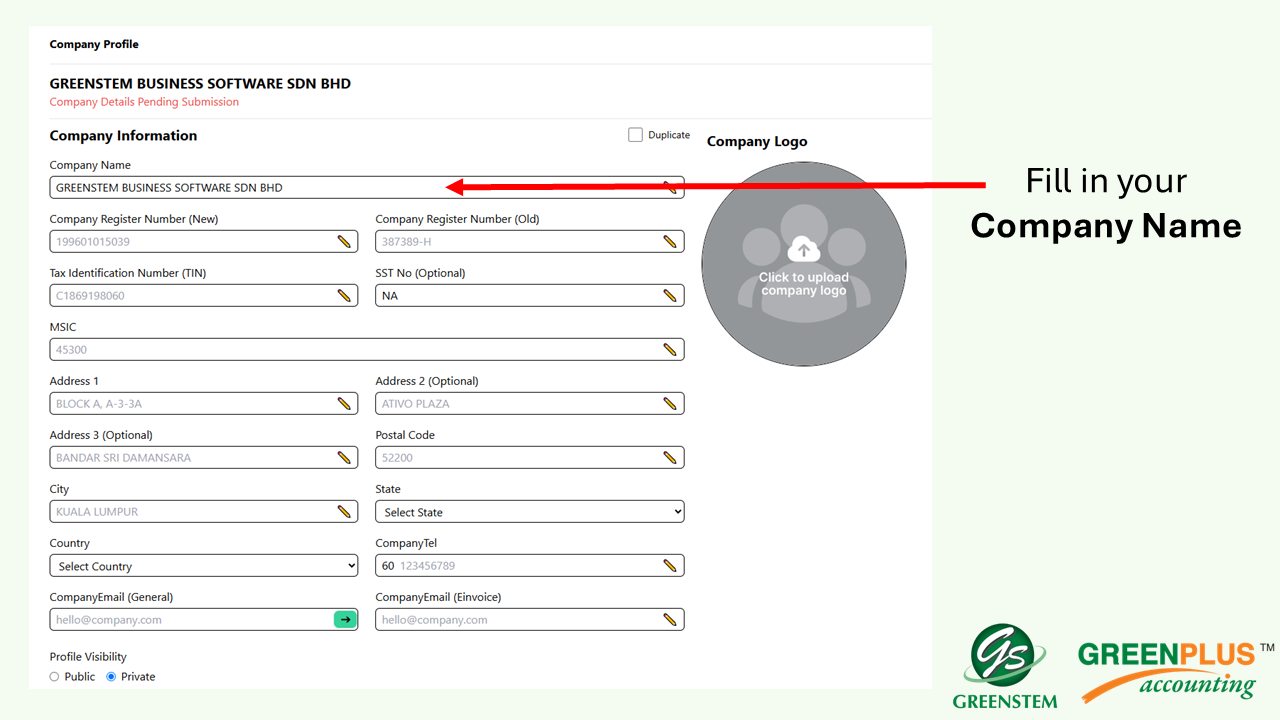
Task: Click pencil icon in Company Register Number (New) field
Action: pyautogui.click(x=344, y=241)
